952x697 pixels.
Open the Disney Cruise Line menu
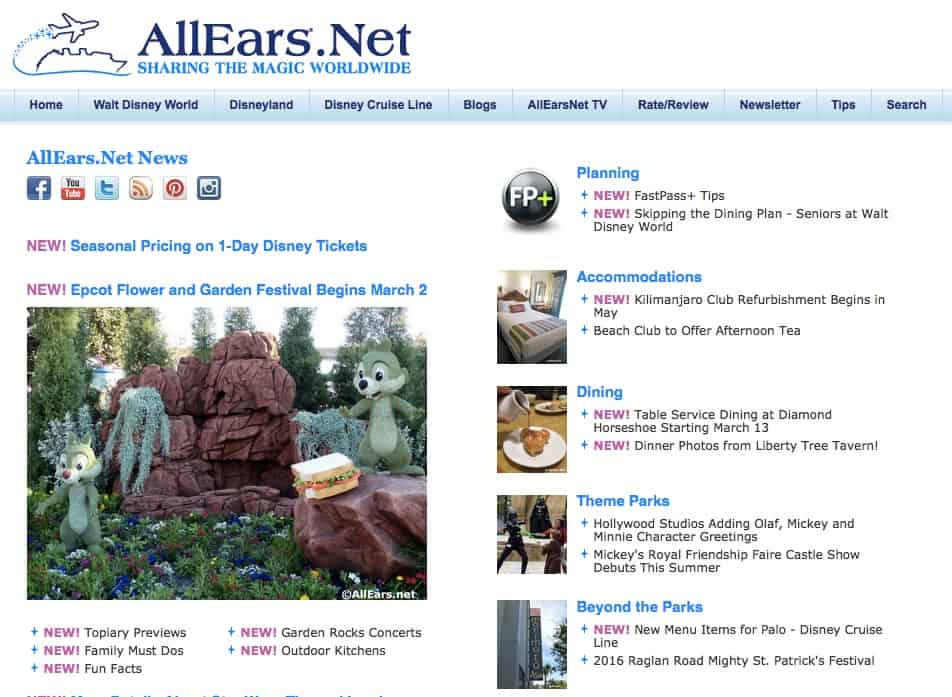(378, 104)
